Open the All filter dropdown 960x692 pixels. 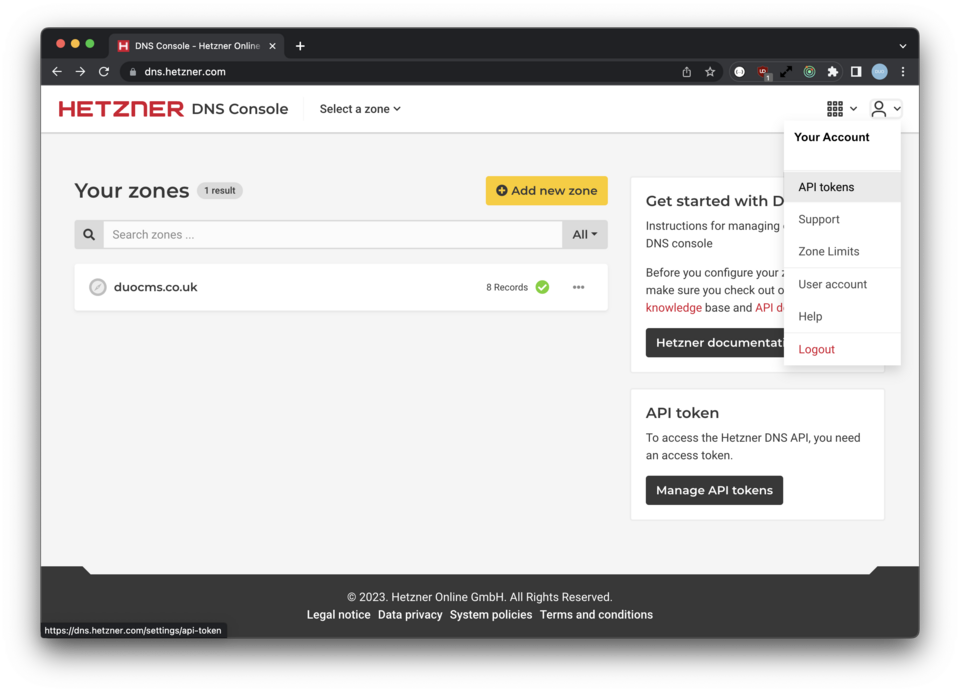(x=585, y=235)
